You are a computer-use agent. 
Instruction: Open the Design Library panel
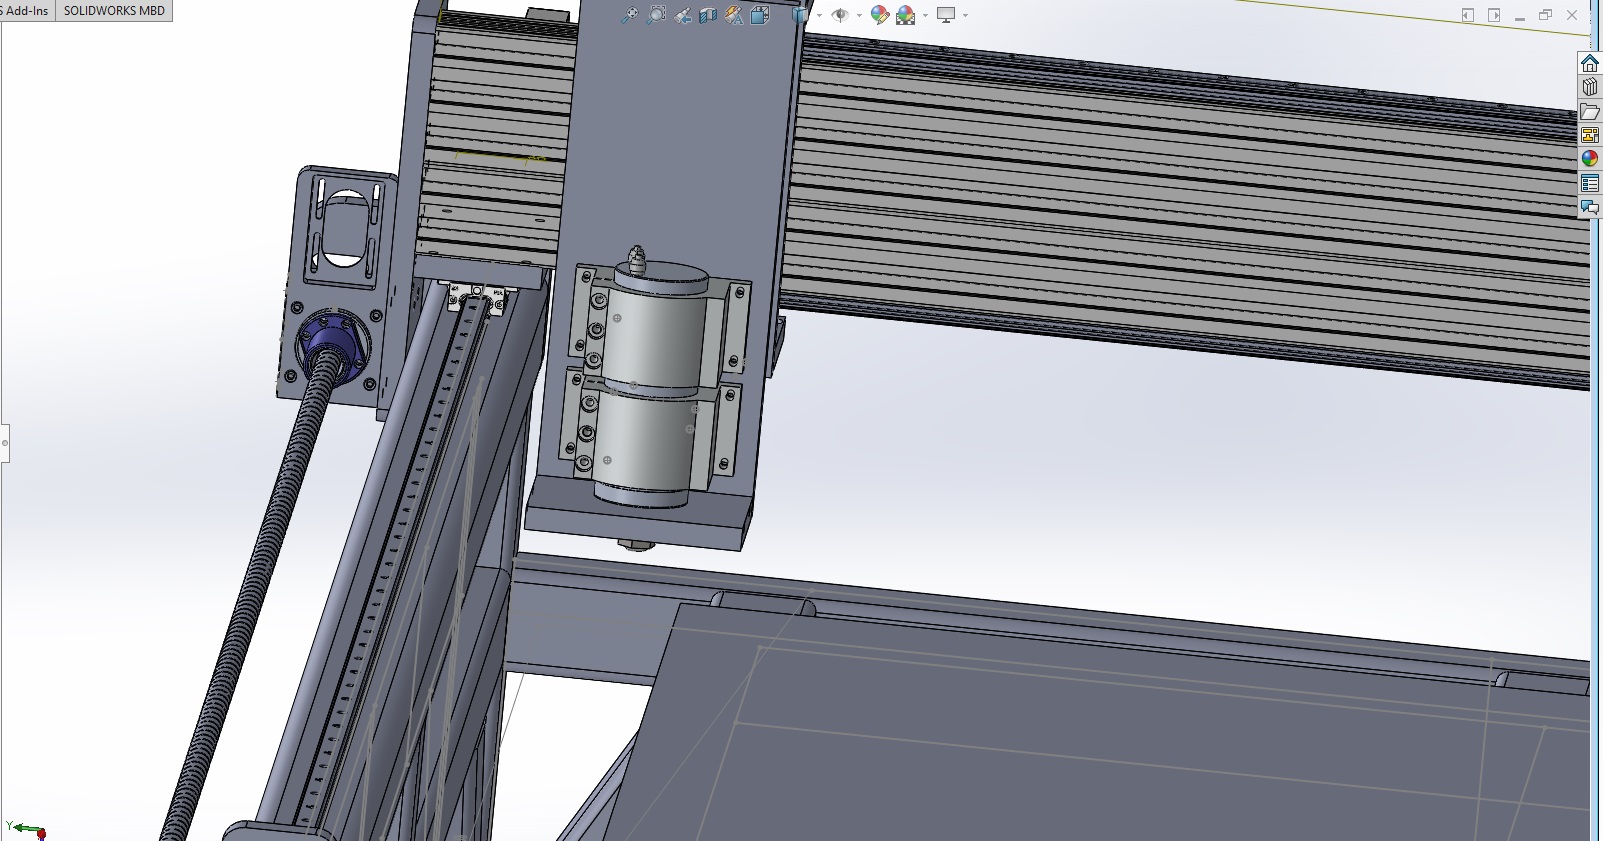coord(1589,87)
